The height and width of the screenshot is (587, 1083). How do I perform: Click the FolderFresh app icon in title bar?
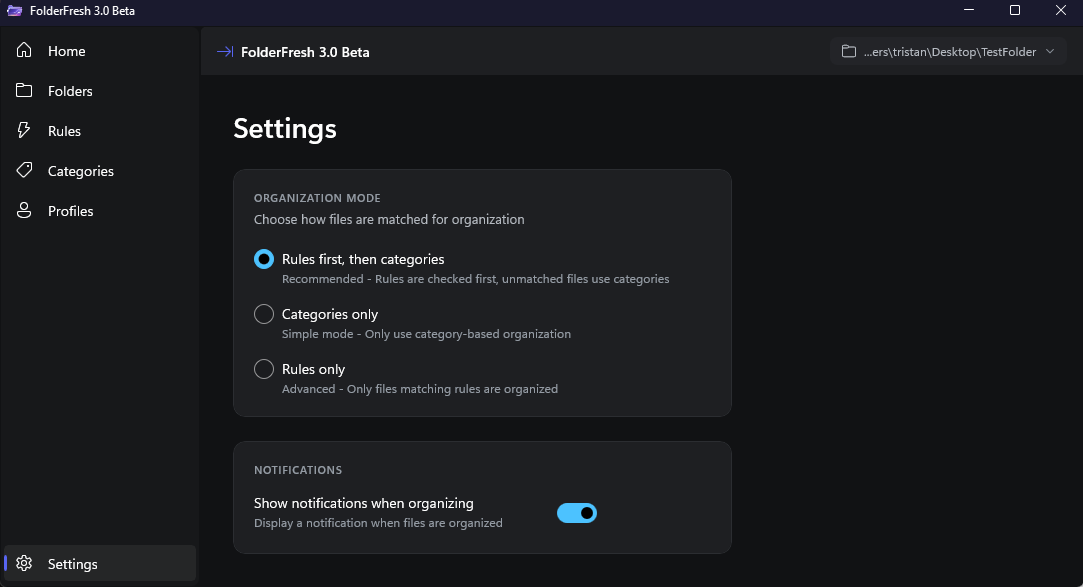(15, 10)
